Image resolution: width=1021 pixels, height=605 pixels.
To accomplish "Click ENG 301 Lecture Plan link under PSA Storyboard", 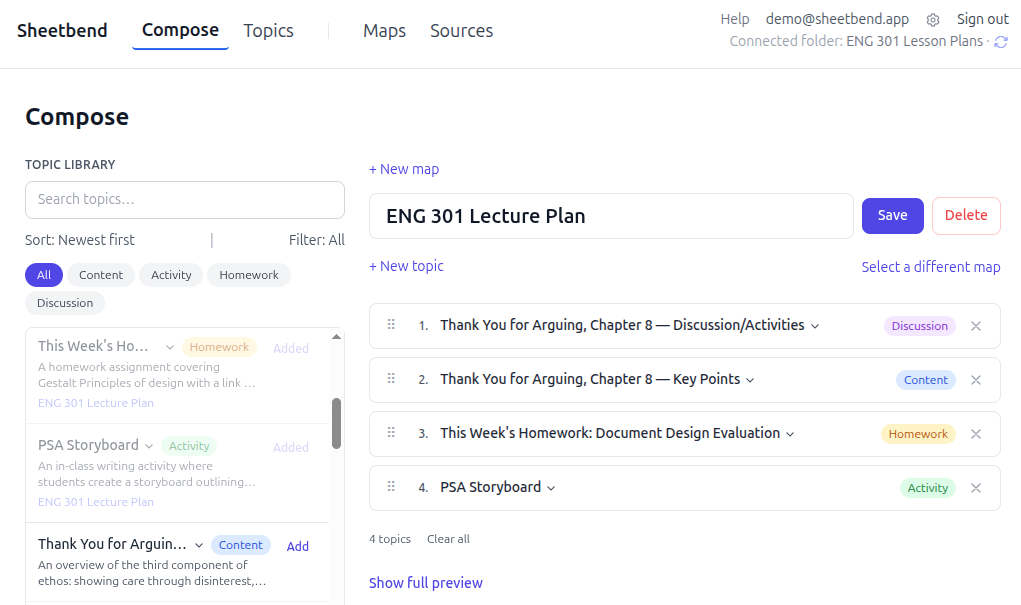I will 96,502.
